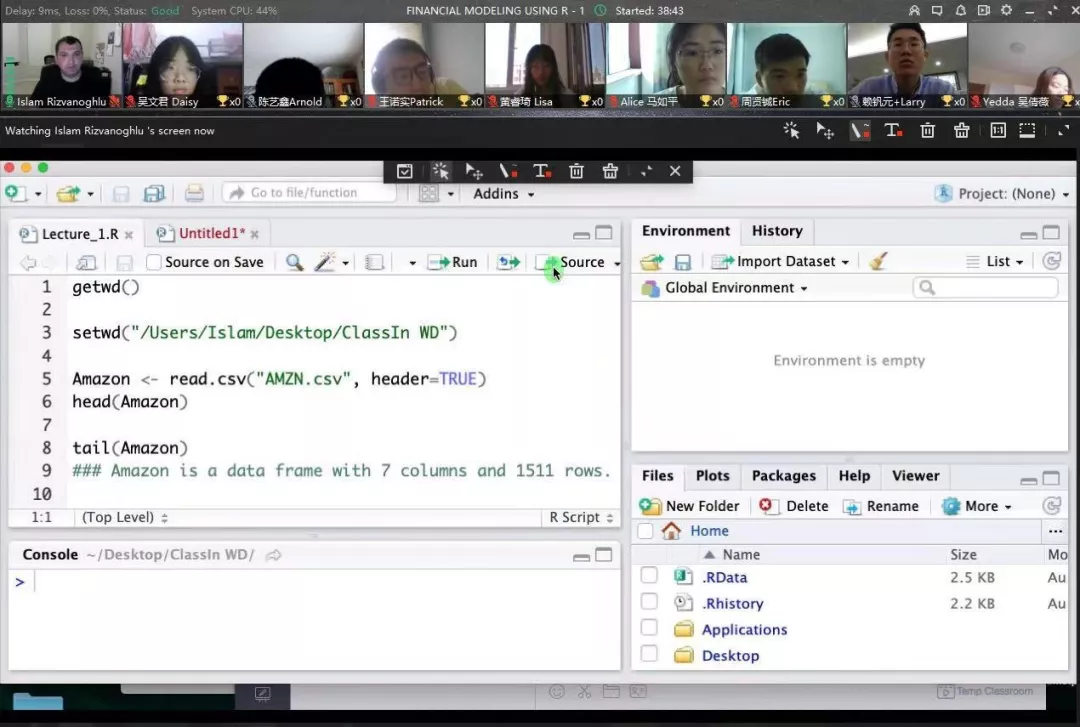Click Islam Rizvanoghlu's video thumbnail
Viewport: 1080px width, 727px height.
pyautogui.click(x=61, y=65)
